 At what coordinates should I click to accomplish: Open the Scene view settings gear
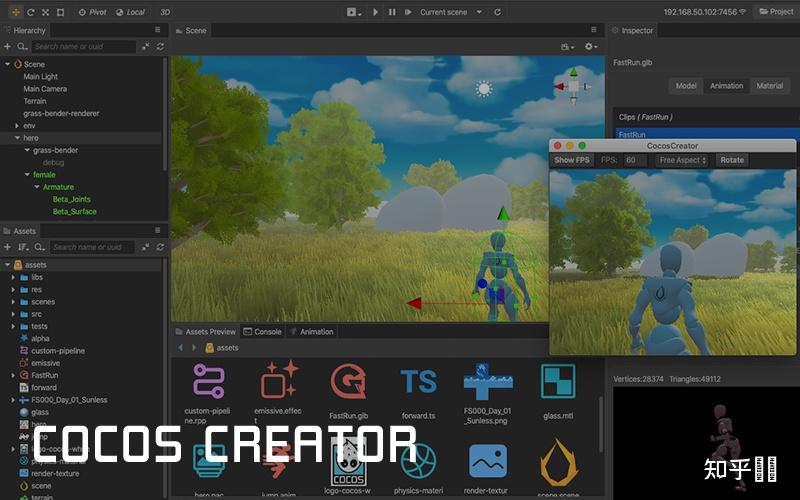click(x=590, y=46)
